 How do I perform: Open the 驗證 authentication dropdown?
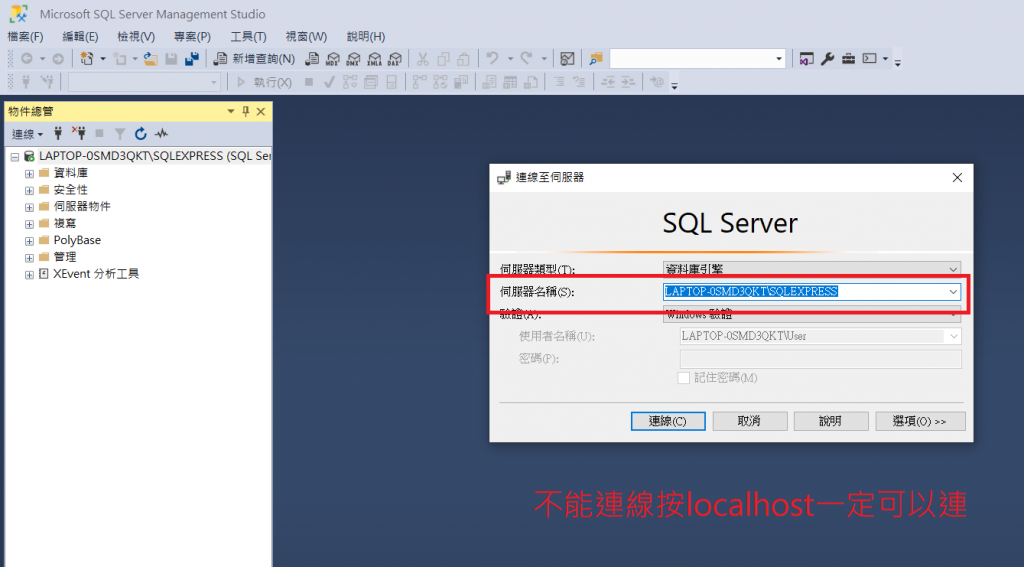953,314
